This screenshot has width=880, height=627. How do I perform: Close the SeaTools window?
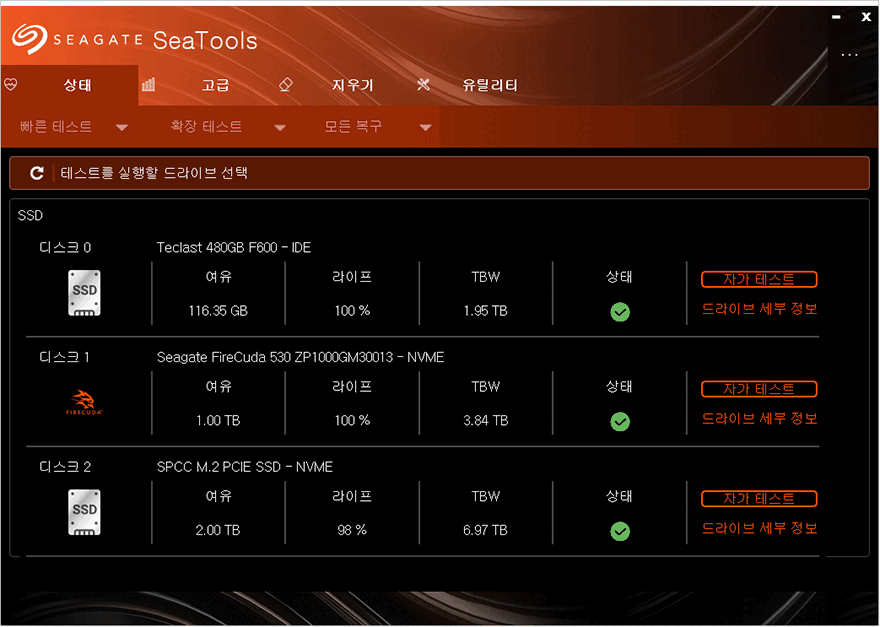(x=866, y=17)
